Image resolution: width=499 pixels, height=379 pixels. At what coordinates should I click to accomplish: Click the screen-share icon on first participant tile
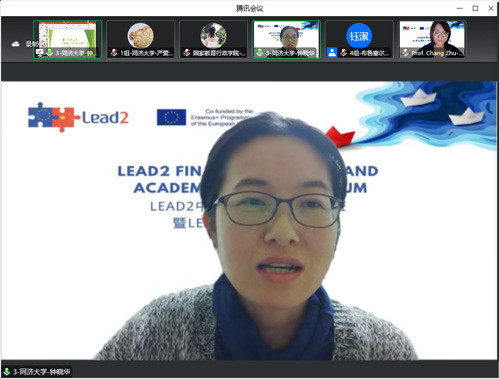[x=40, y=53]
